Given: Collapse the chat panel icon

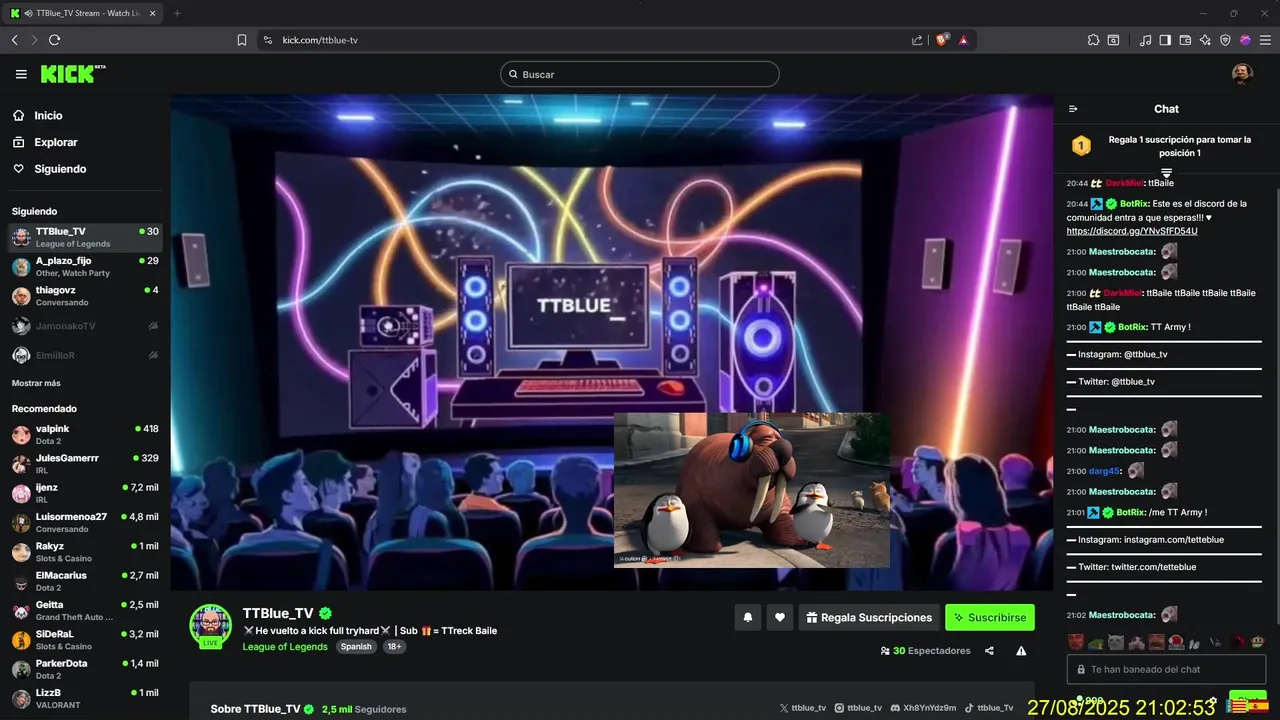Looking at the screenshot, I should [x=1073, y=109].
